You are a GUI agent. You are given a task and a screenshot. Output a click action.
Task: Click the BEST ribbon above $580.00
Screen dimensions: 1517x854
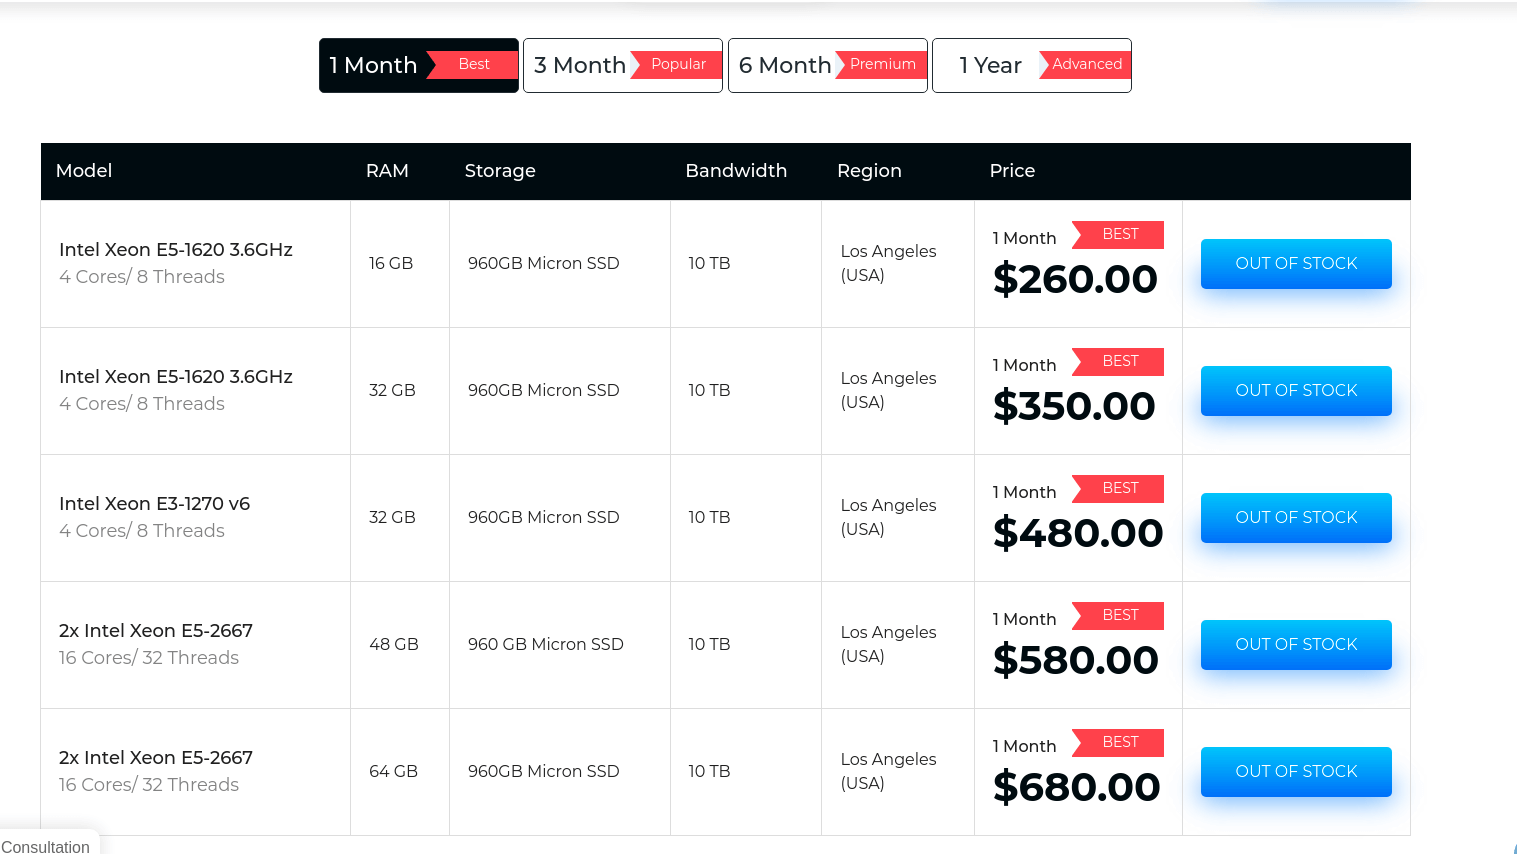click(x=1119, y=615)
